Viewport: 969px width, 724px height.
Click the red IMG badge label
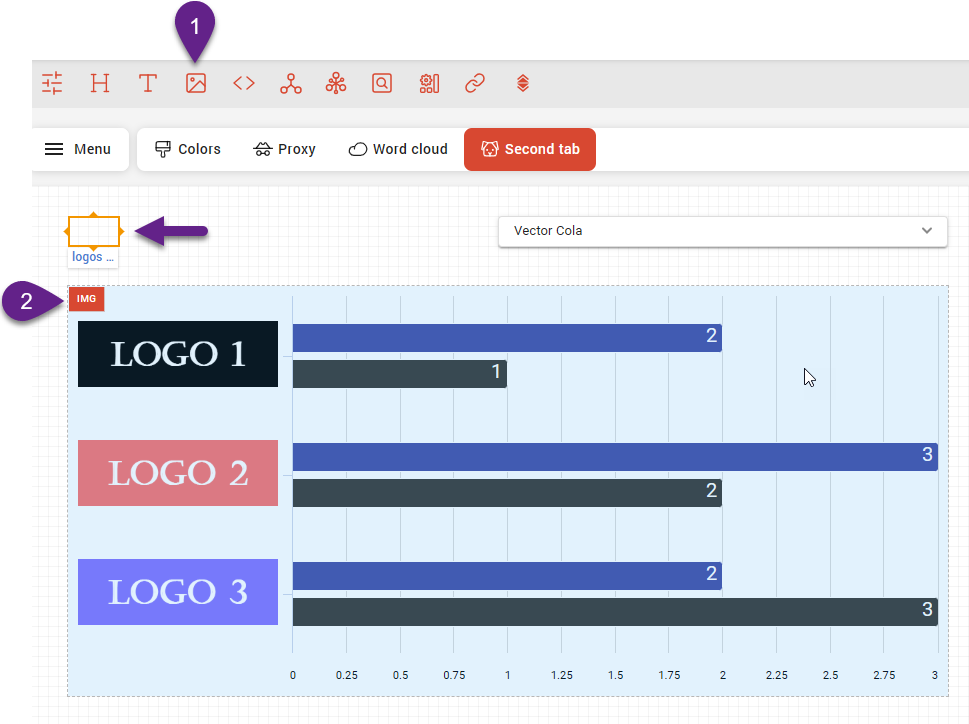coord(87,299)
